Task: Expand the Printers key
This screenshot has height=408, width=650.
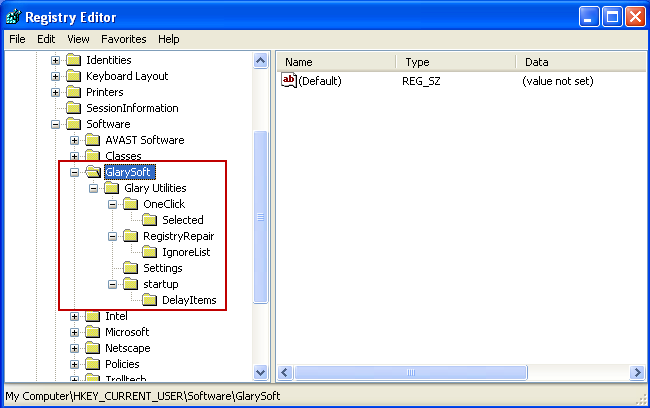Action: [55, 92]
